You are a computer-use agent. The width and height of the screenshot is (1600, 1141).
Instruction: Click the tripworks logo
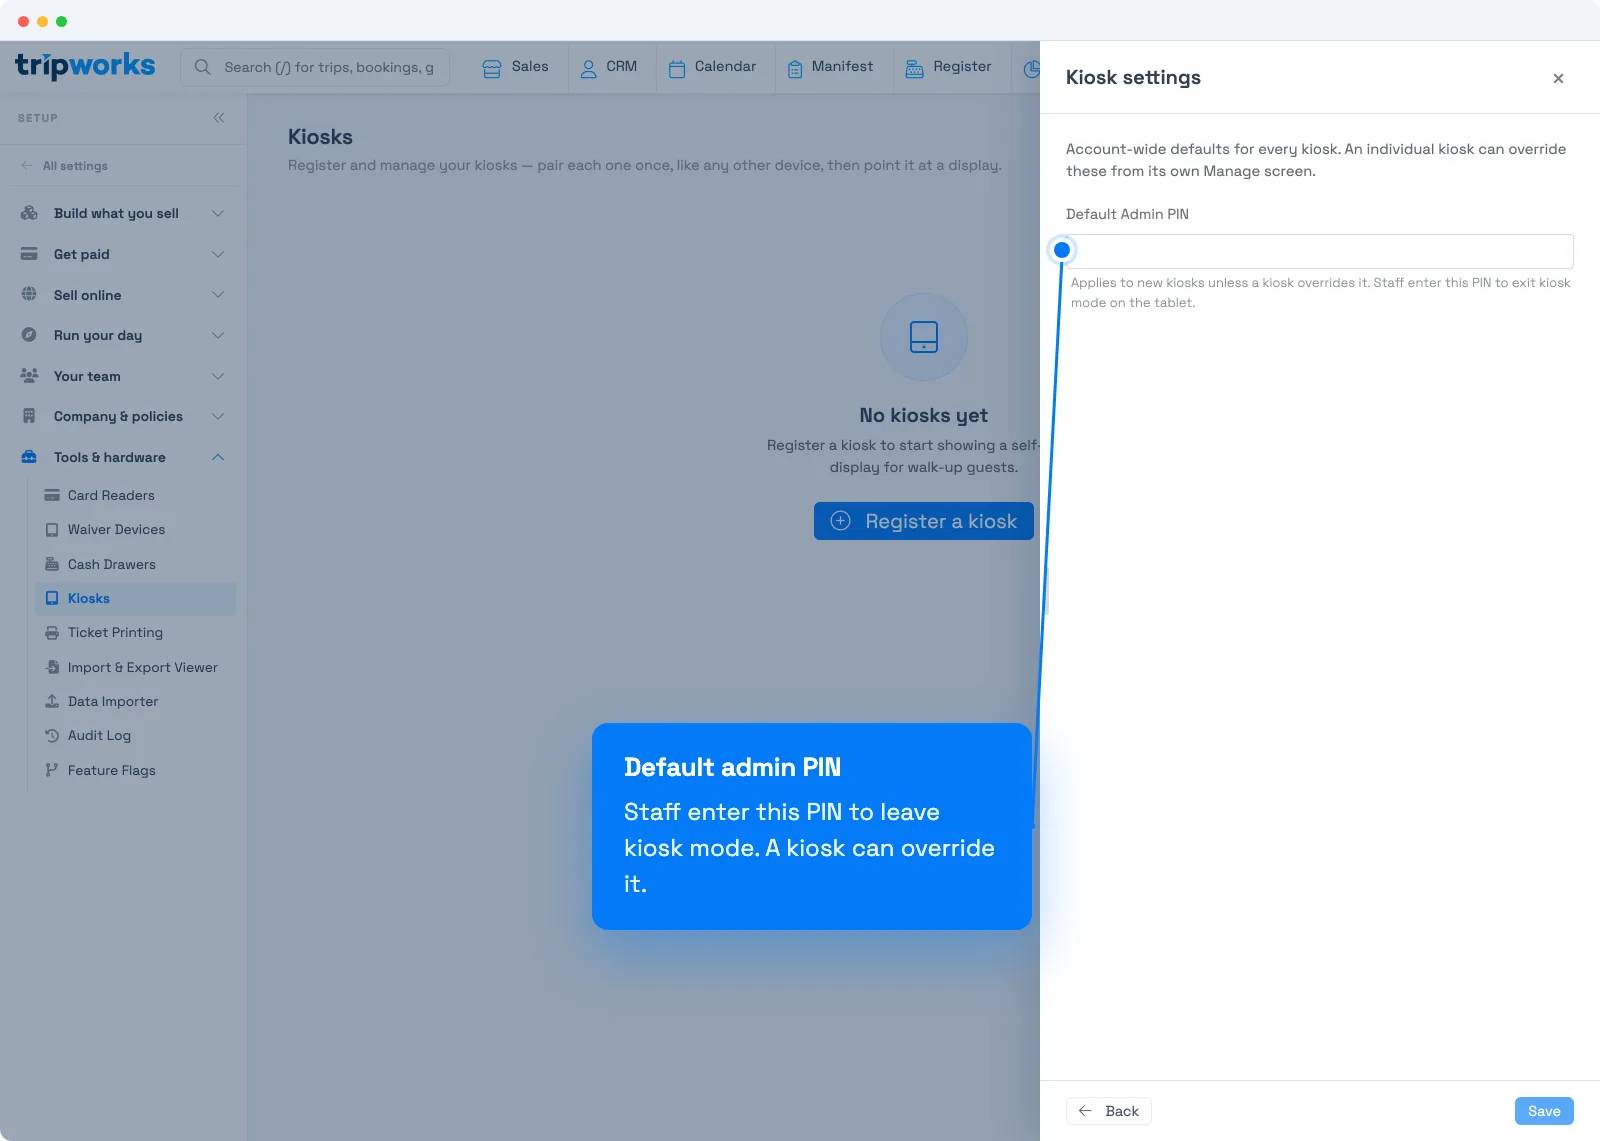point(85,67)
